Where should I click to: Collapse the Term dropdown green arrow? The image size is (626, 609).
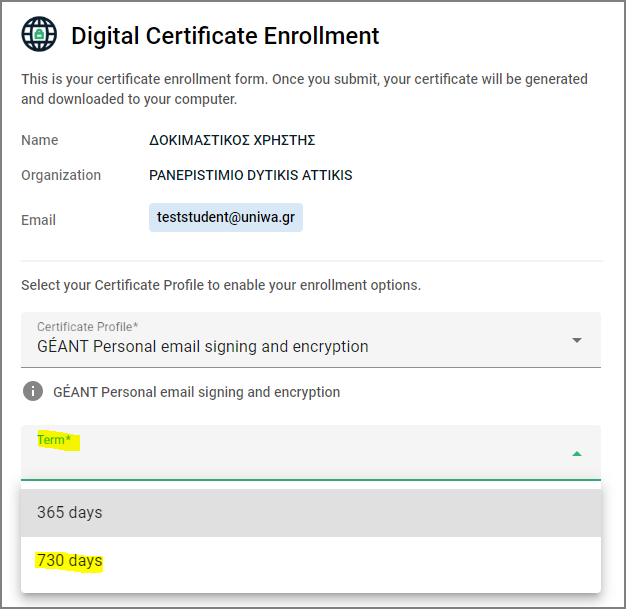pos(576,454)
